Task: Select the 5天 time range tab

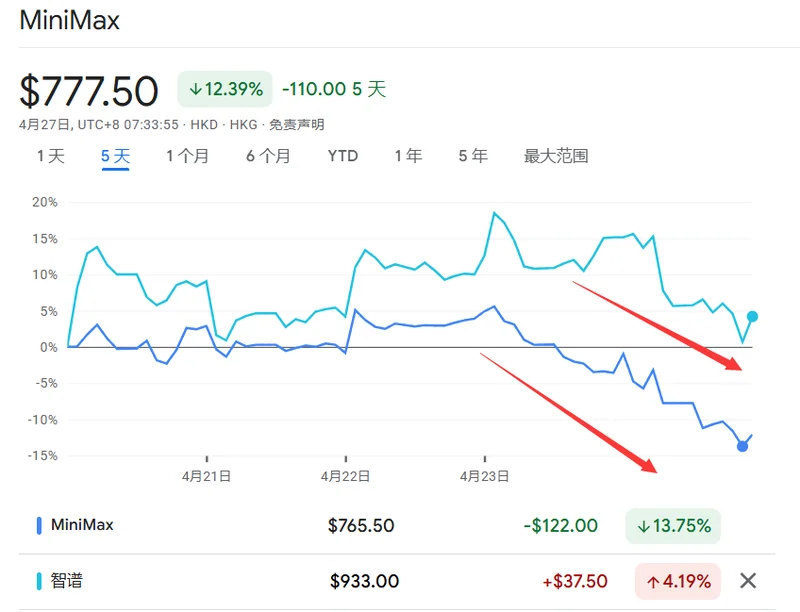Action: pos(115,156)
